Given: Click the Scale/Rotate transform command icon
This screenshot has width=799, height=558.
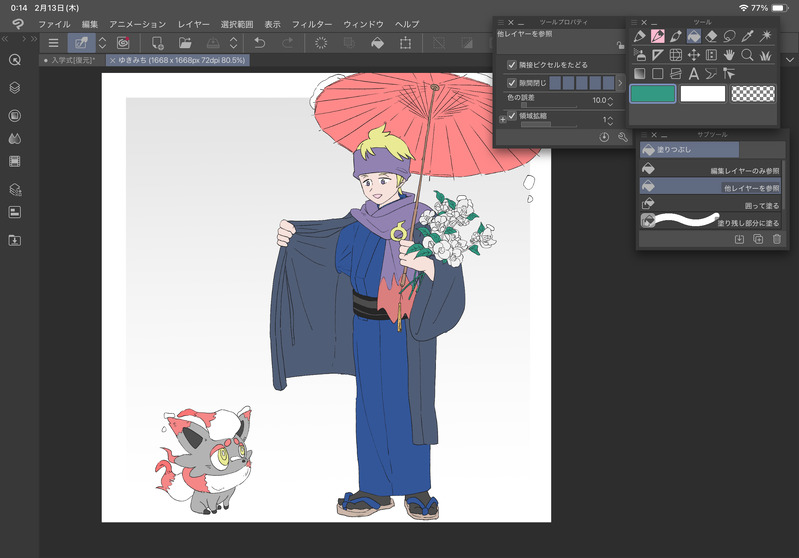Looking at the screenshot, I should point(406,43).
